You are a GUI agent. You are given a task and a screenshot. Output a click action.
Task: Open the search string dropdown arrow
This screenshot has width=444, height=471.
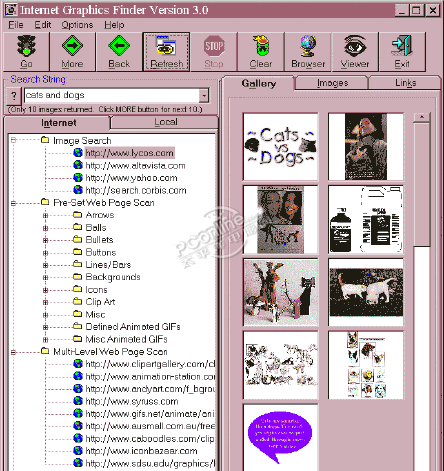pos(204,96)
